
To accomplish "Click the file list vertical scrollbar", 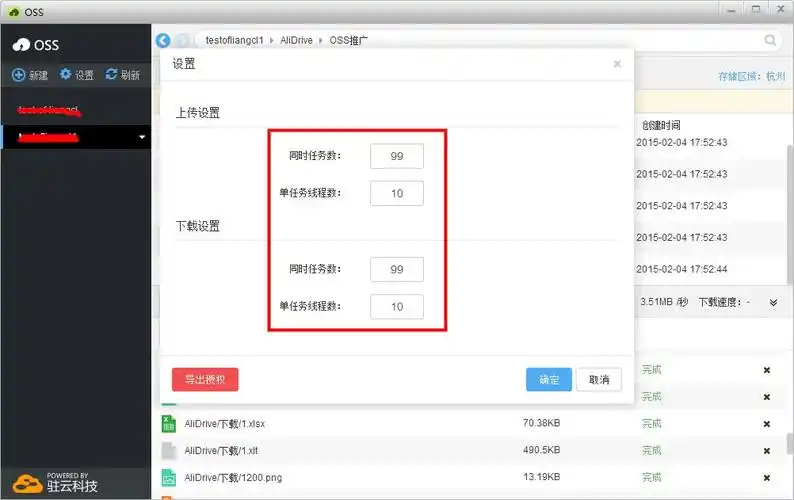I will (x=790, y=213).
